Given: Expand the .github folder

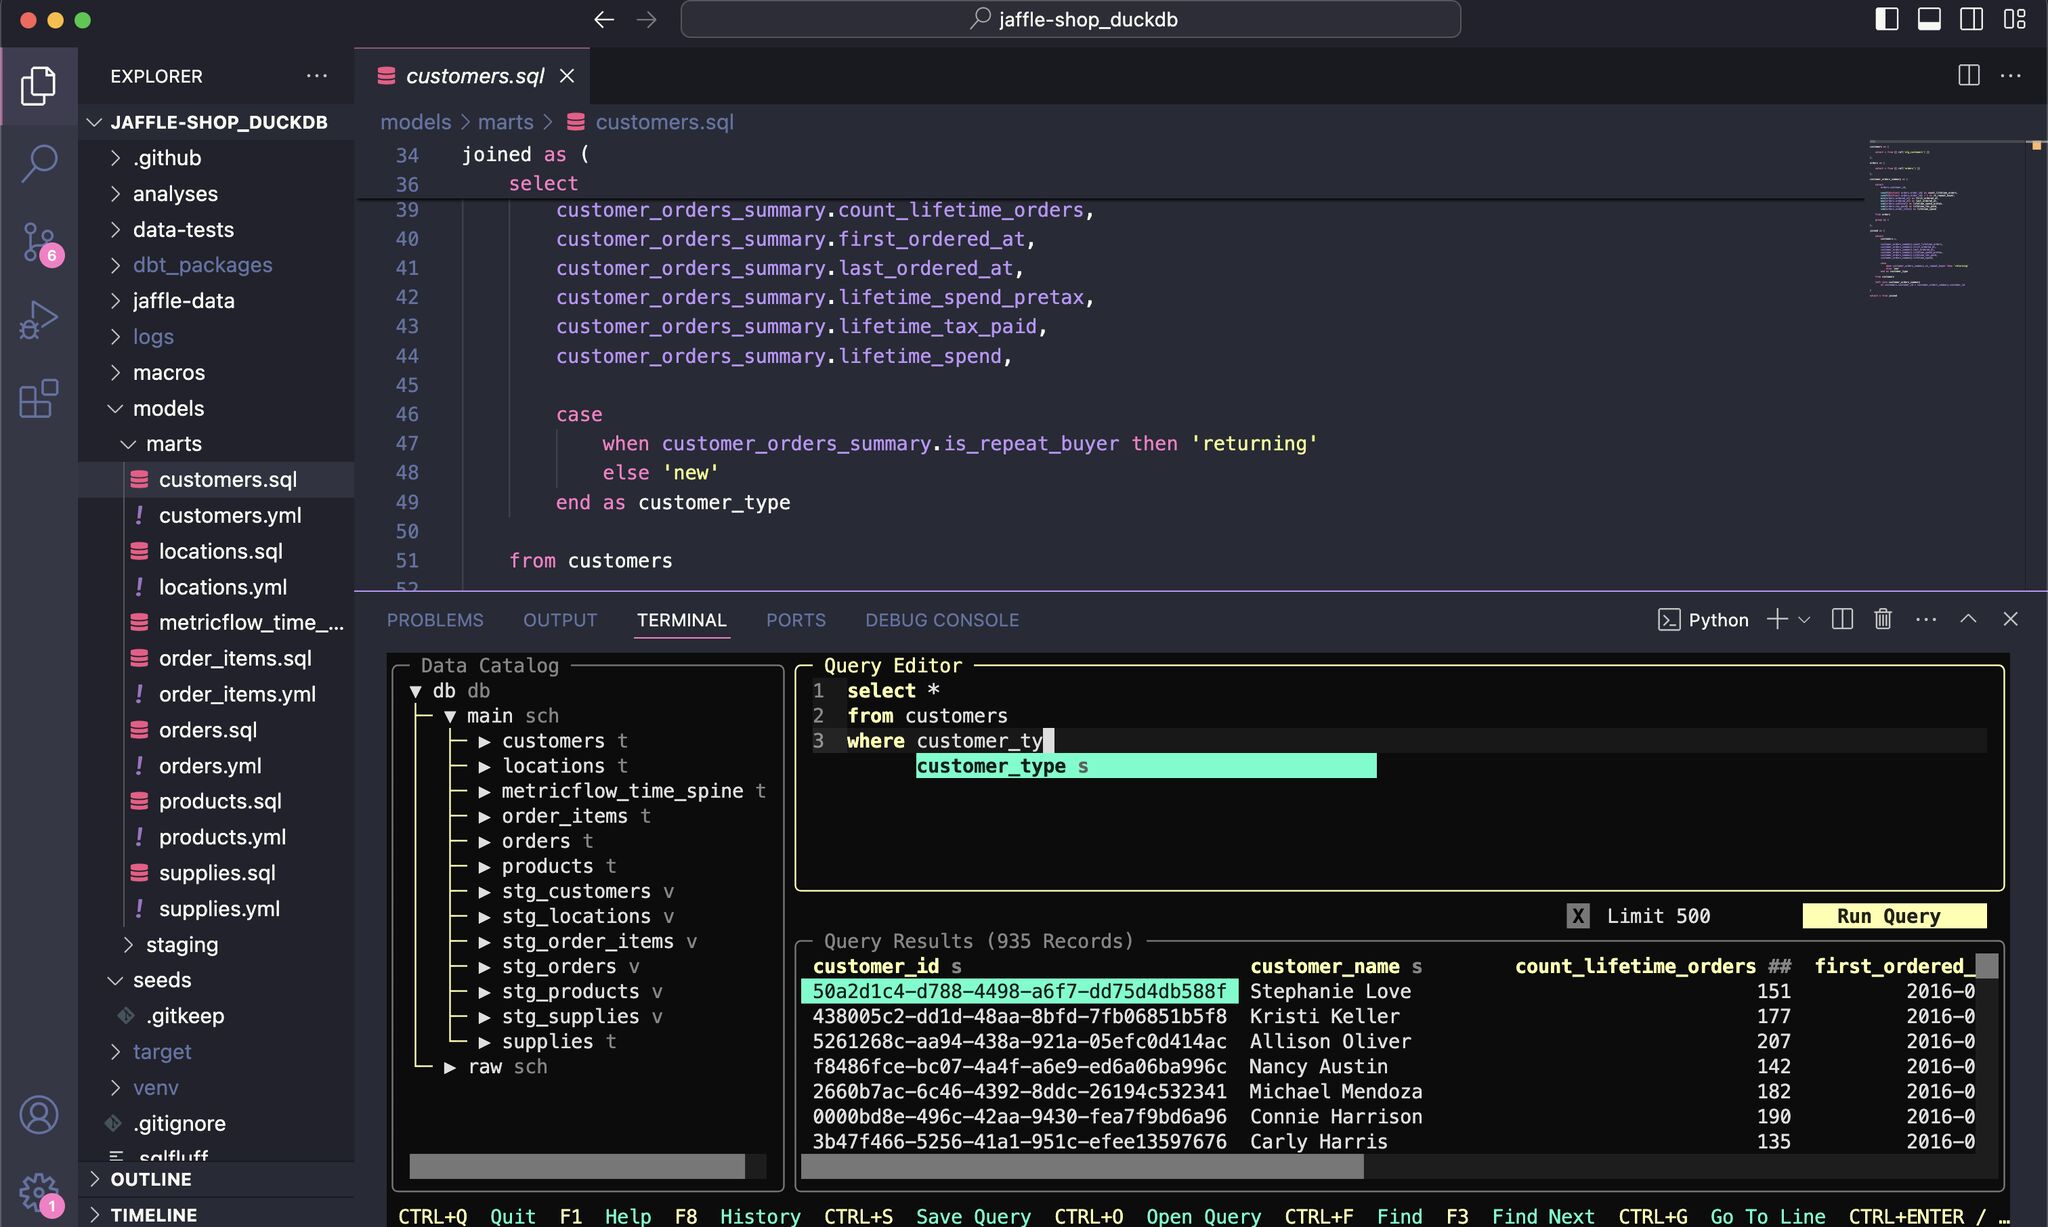Looking at the screenshot, I should click(216, 158).
